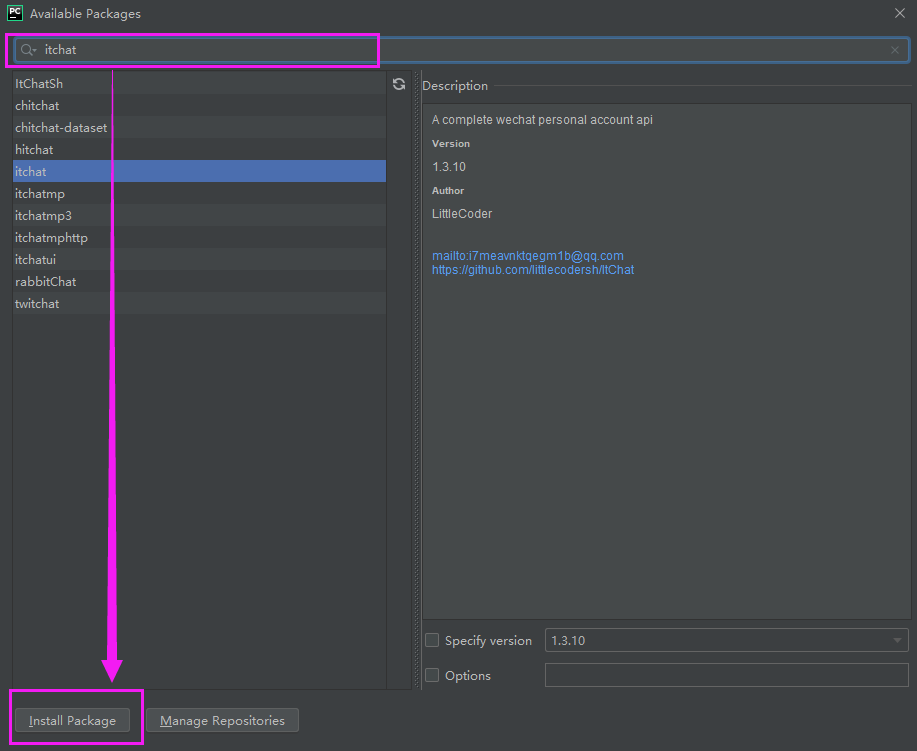Select the itchatmp package
This screenshot has width=917, height=751.
[x=199, y=194]
